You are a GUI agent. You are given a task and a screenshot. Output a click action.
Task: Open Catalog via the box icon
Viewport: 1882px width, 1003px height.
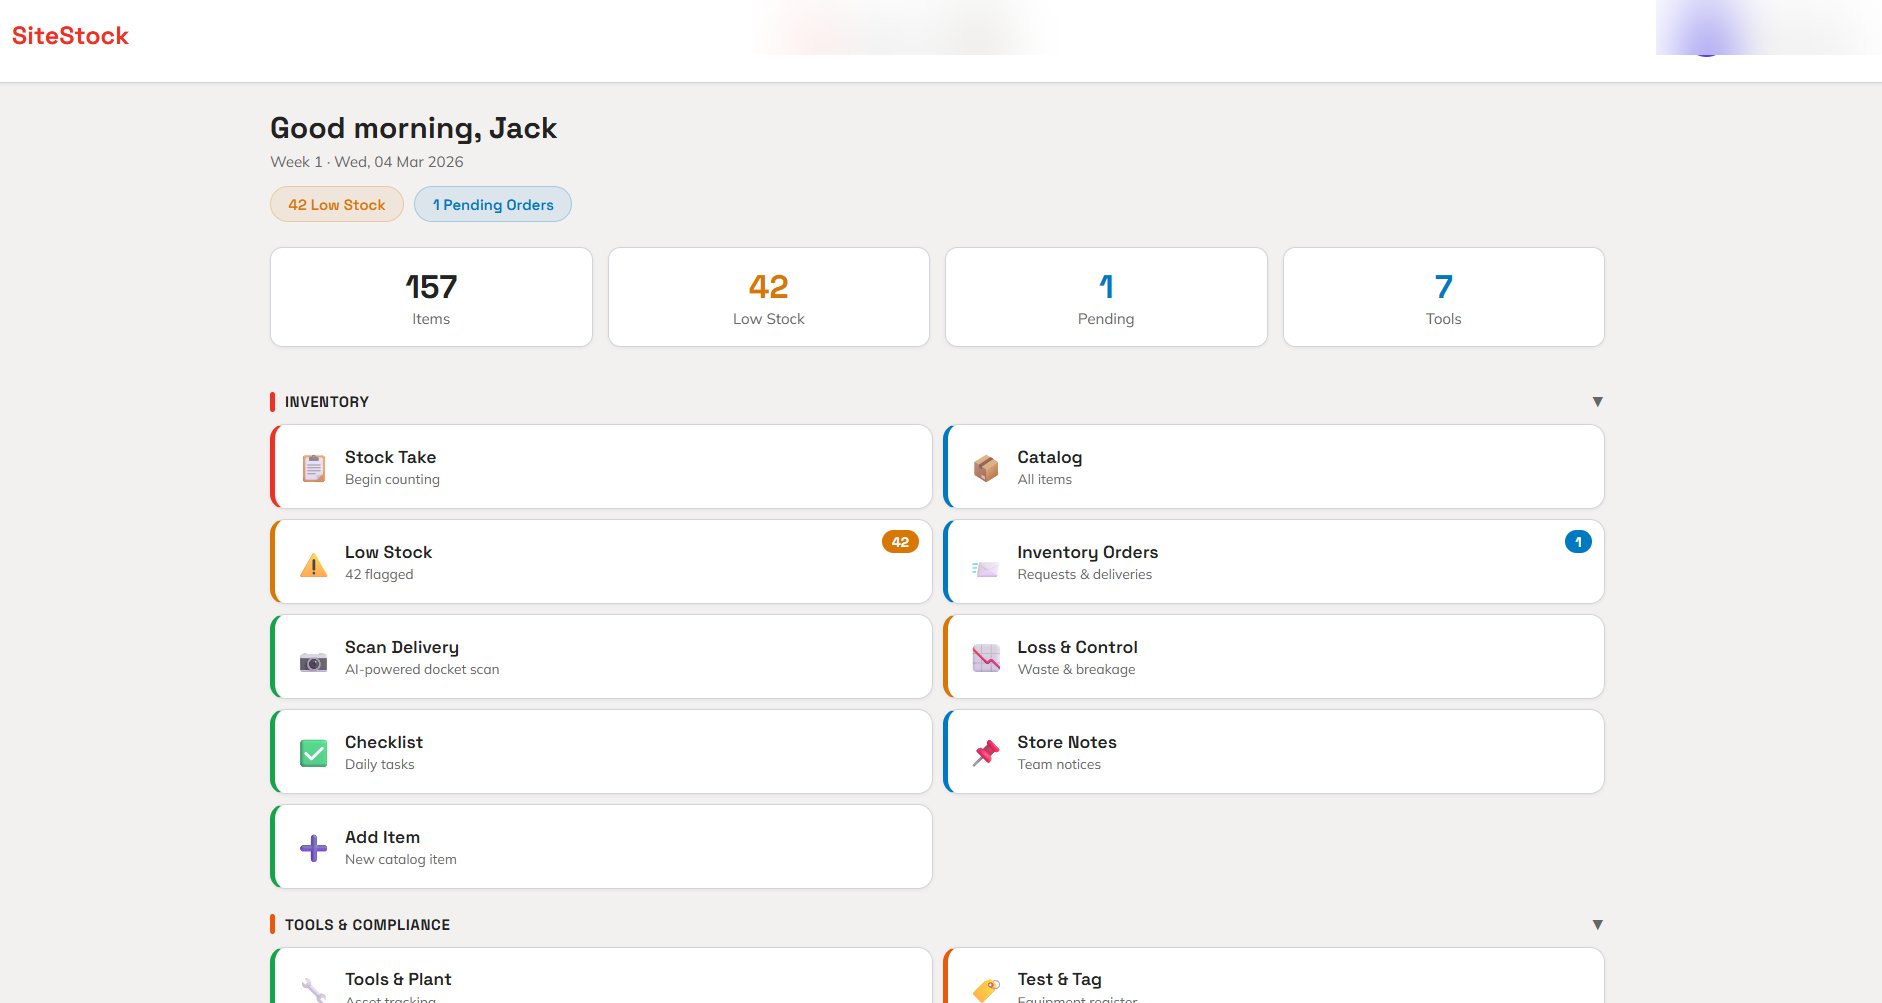pos(986,467)
